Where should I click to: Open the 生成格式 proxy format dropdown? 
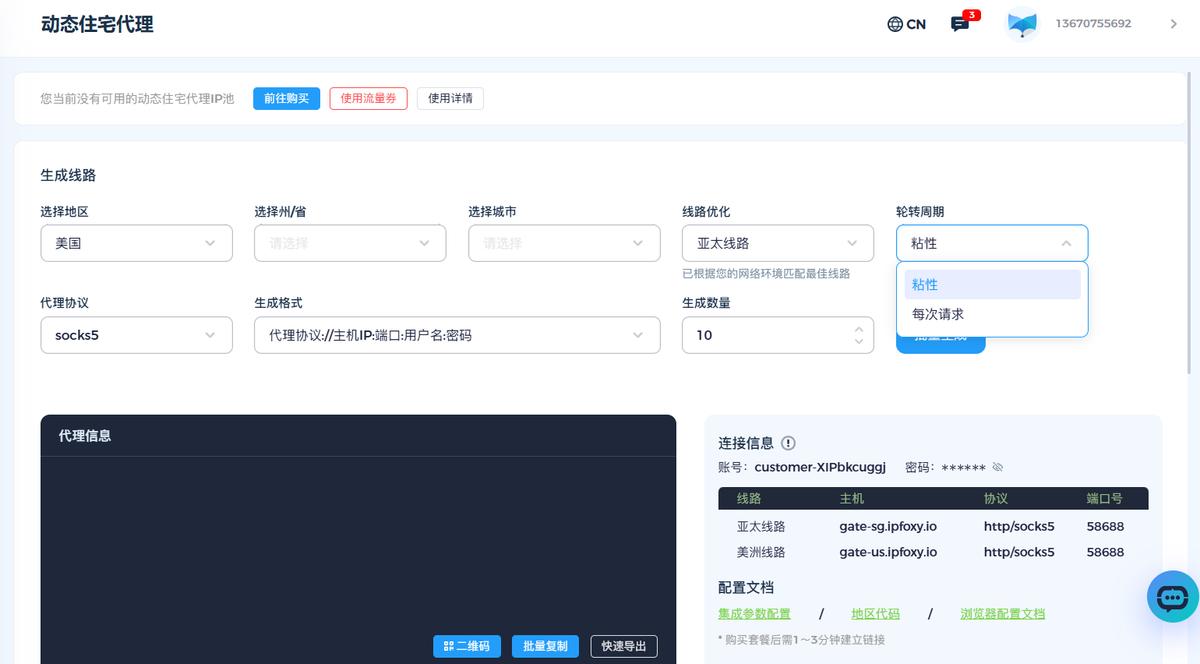pos(457,335)
